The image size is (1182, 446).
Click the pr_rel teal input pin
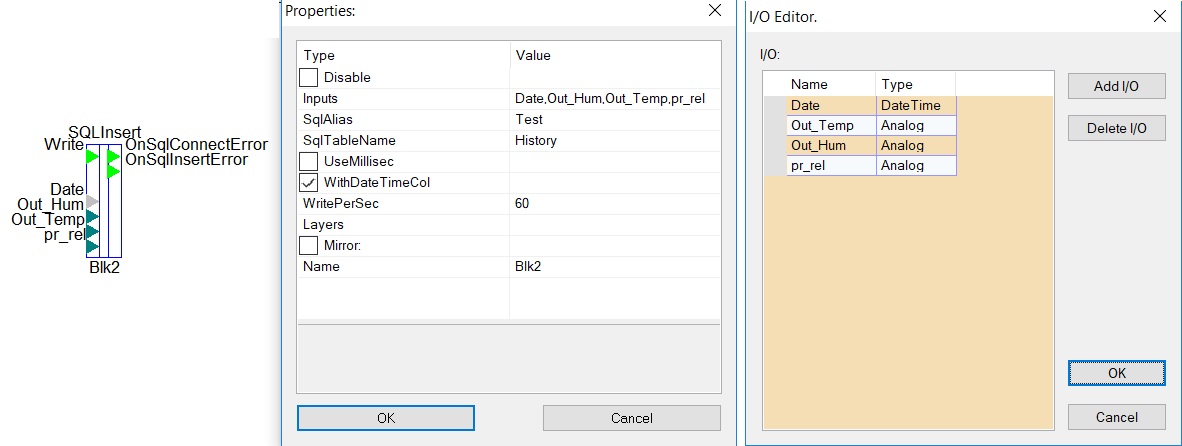(x=92, y=247)
